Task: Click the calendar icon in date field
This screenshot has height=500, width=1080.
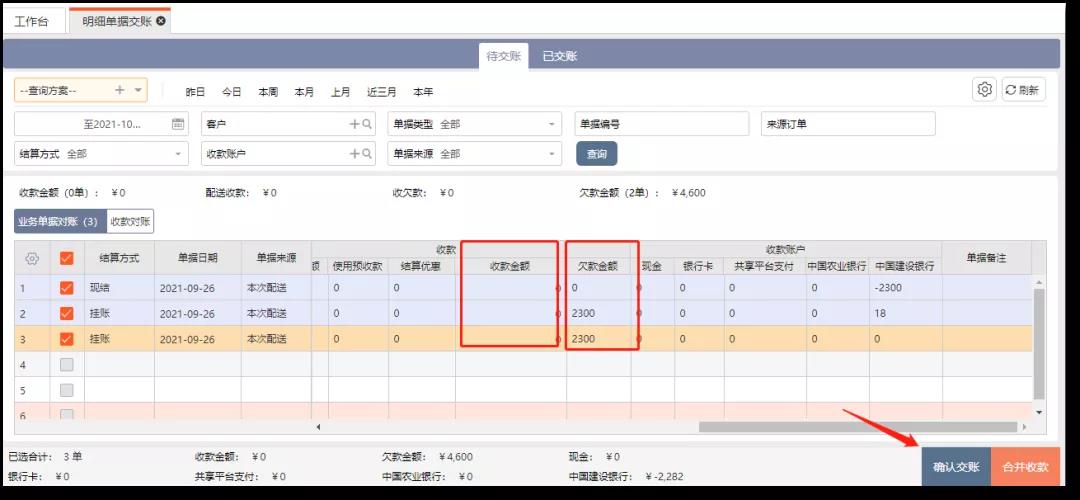Action: 178,124
